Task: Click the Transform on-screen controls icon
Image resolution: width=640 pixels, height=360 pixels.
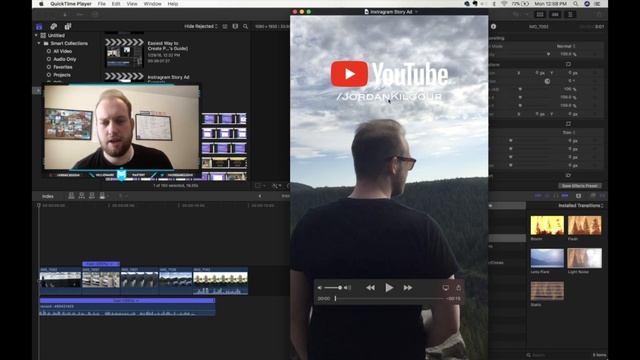Action: pos(568,64)
